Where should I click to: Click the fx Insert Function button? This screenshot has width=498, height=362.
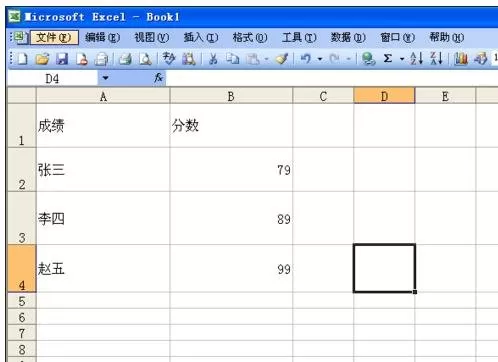158,78
